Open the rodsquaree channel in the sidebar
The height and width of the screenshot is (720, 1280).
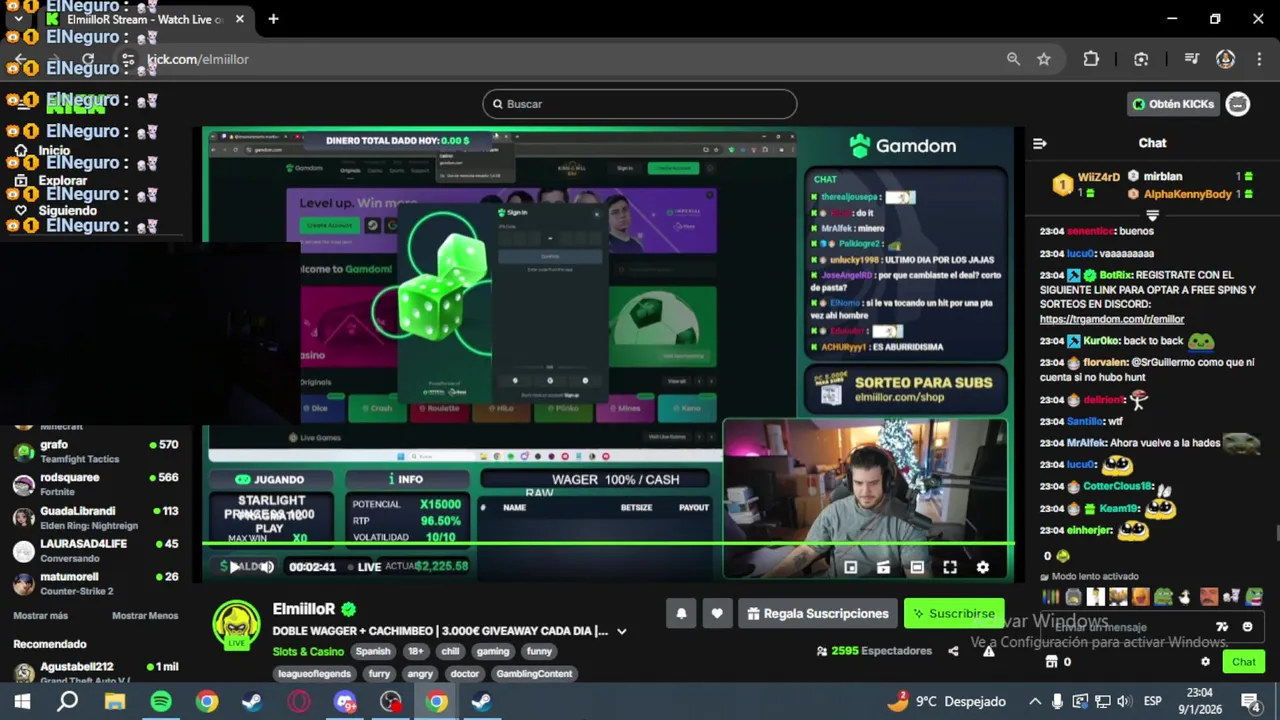[95, 484]
